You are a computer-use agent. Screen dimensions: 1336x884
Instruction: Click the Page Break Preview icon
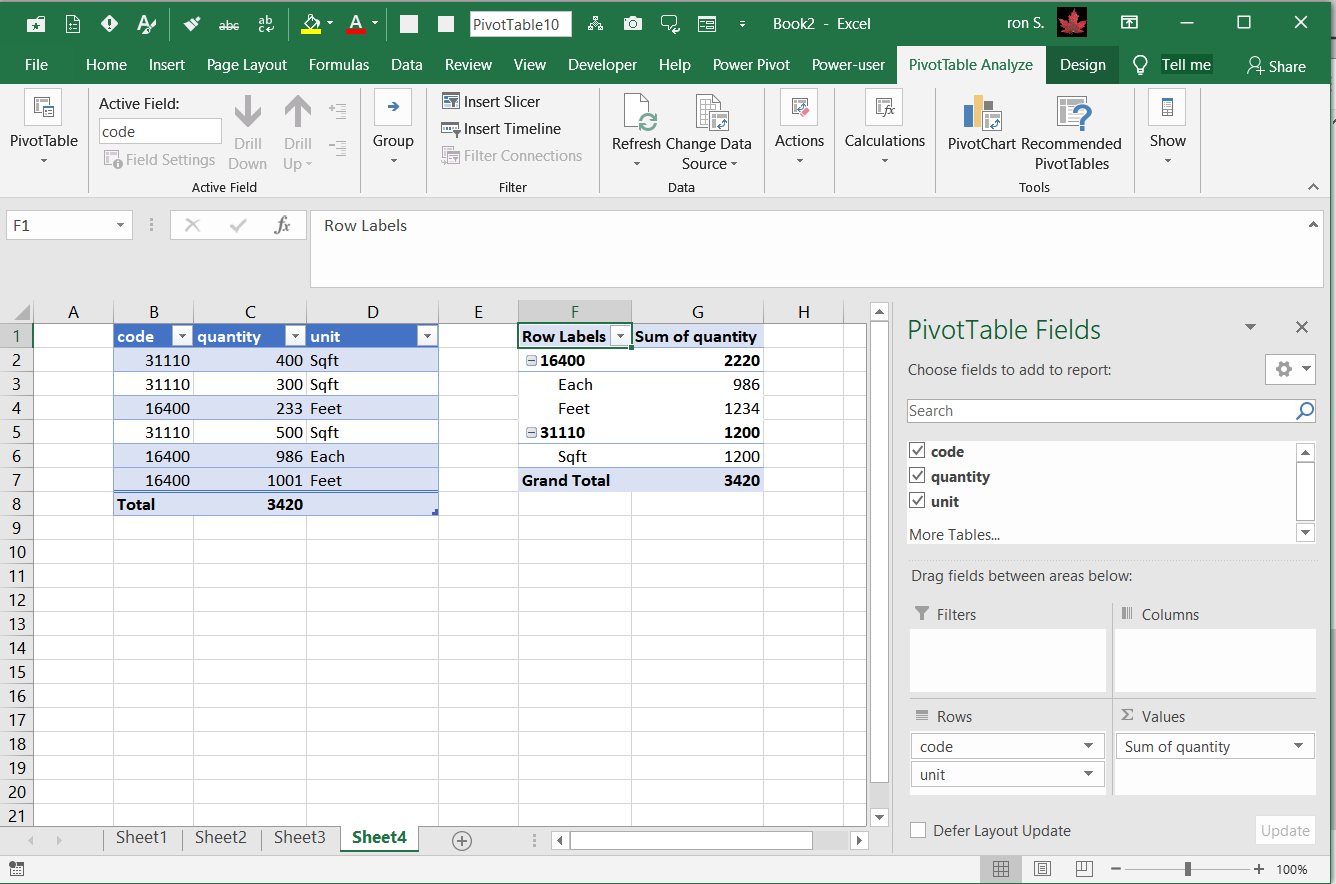click(x=1083, y=869)
